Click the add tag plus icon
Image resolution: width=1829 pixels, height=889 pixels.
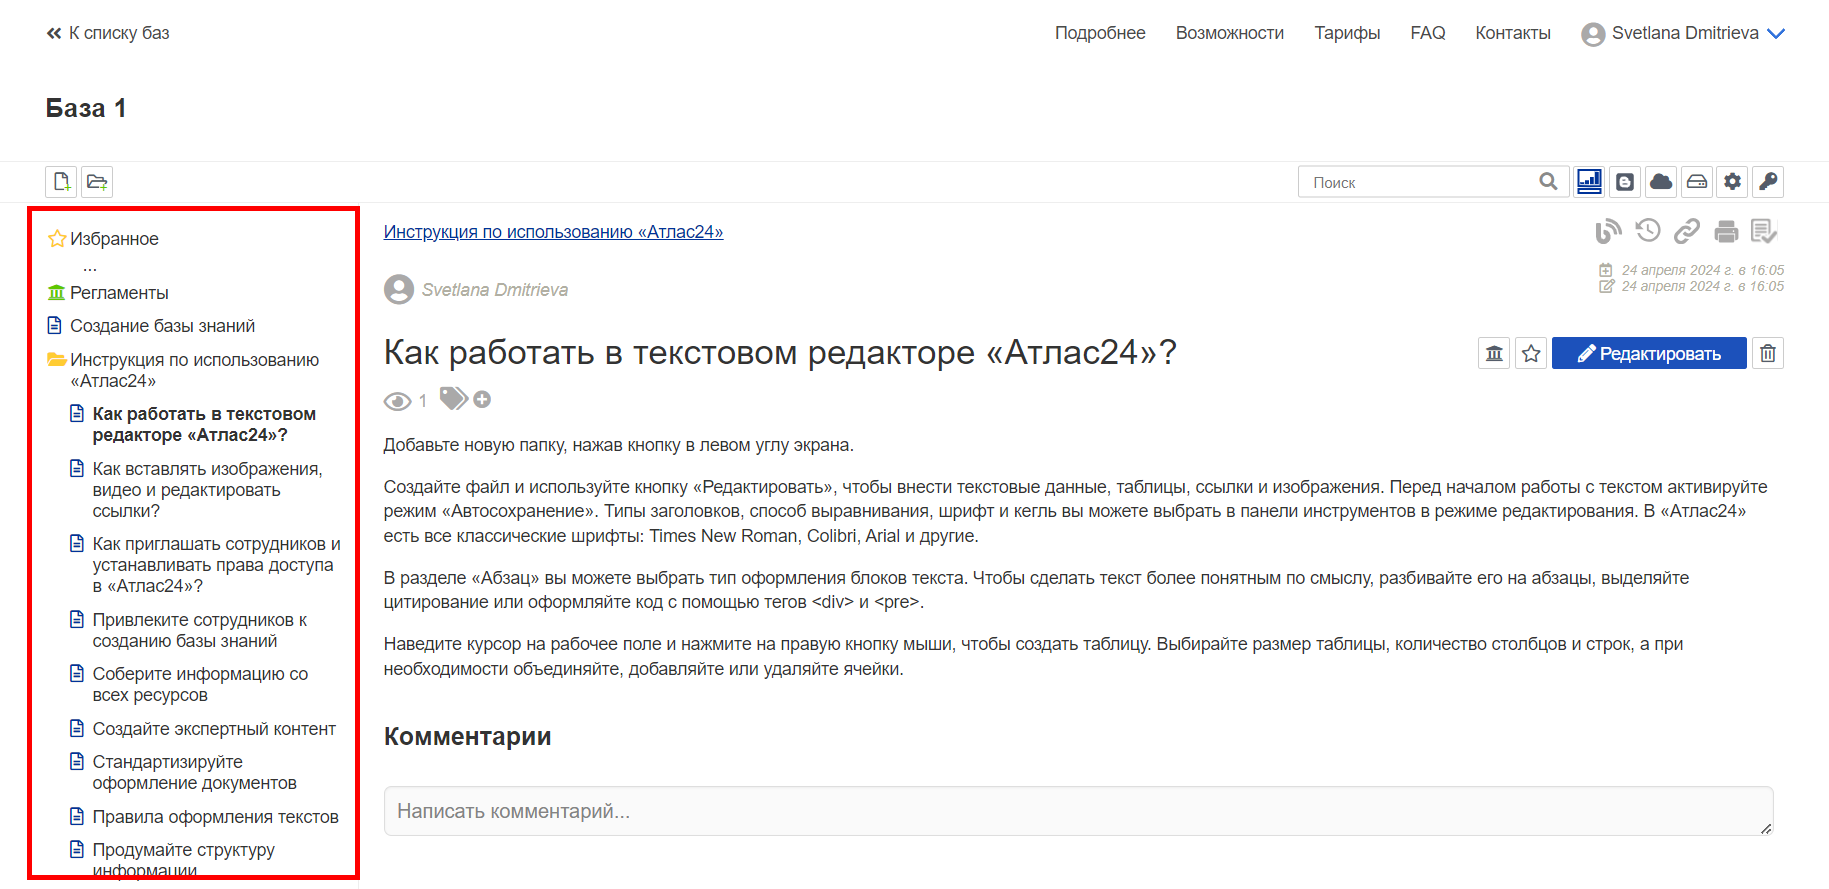pos(482,399)
